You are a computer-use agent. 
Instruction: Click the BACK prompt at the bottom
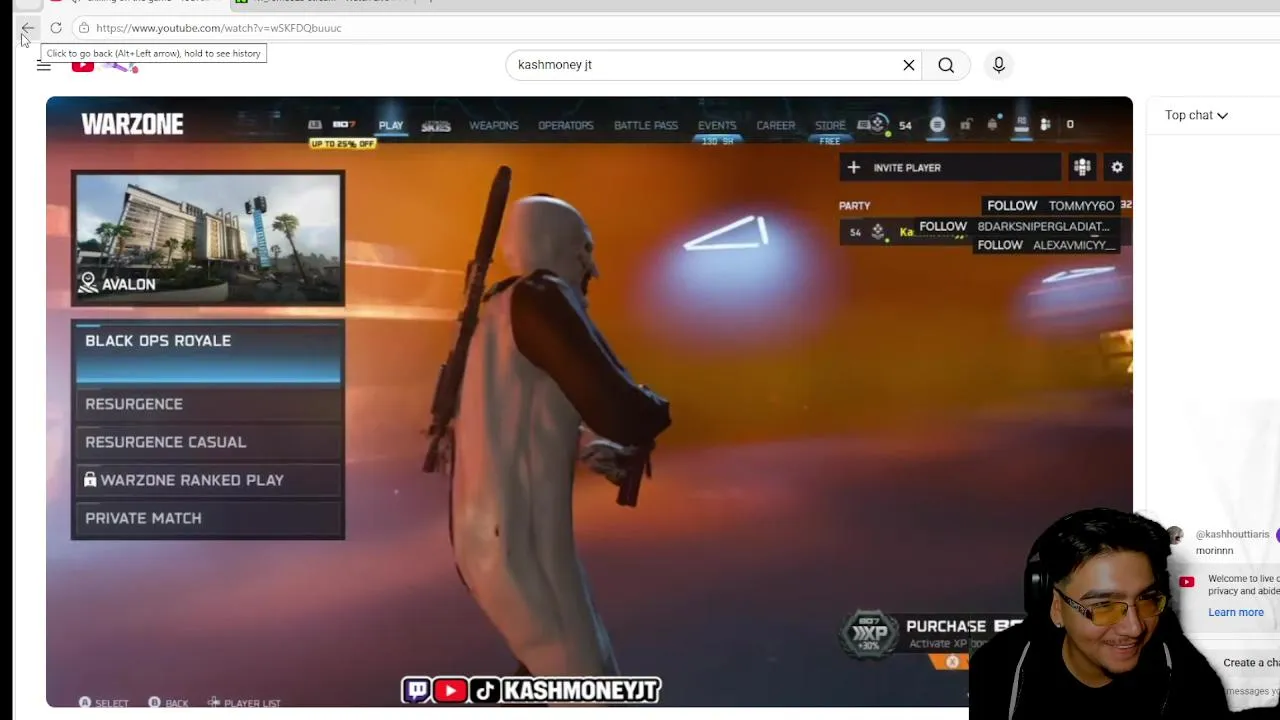(x=168, y=703)
